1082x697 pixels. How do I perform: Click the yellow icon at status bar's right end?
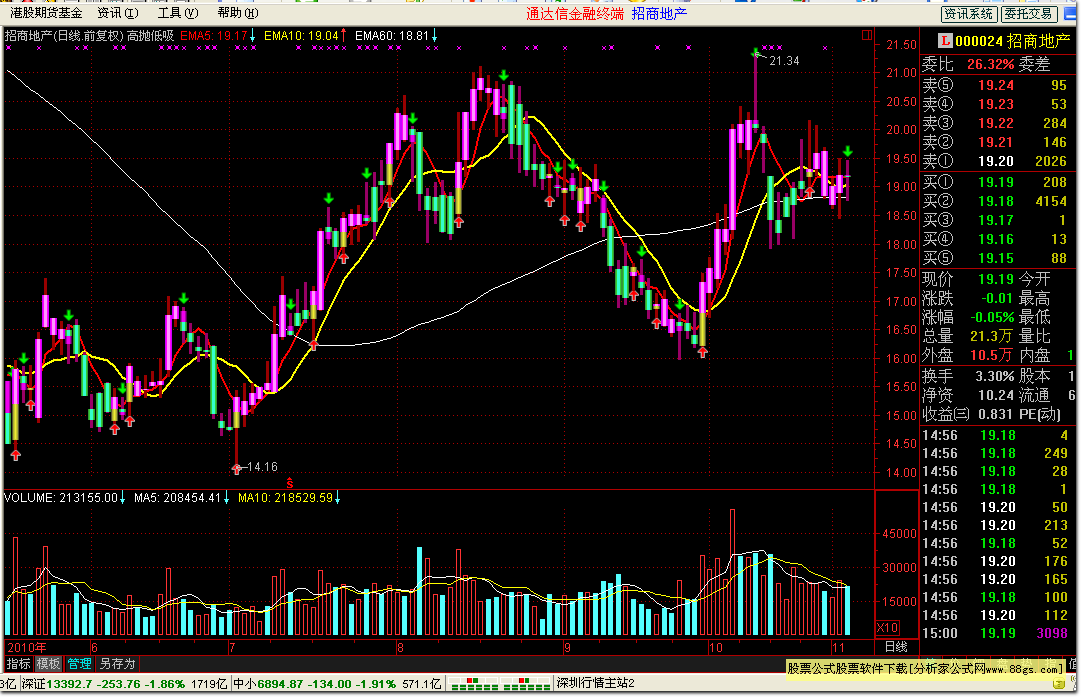tap(1059, 684)
